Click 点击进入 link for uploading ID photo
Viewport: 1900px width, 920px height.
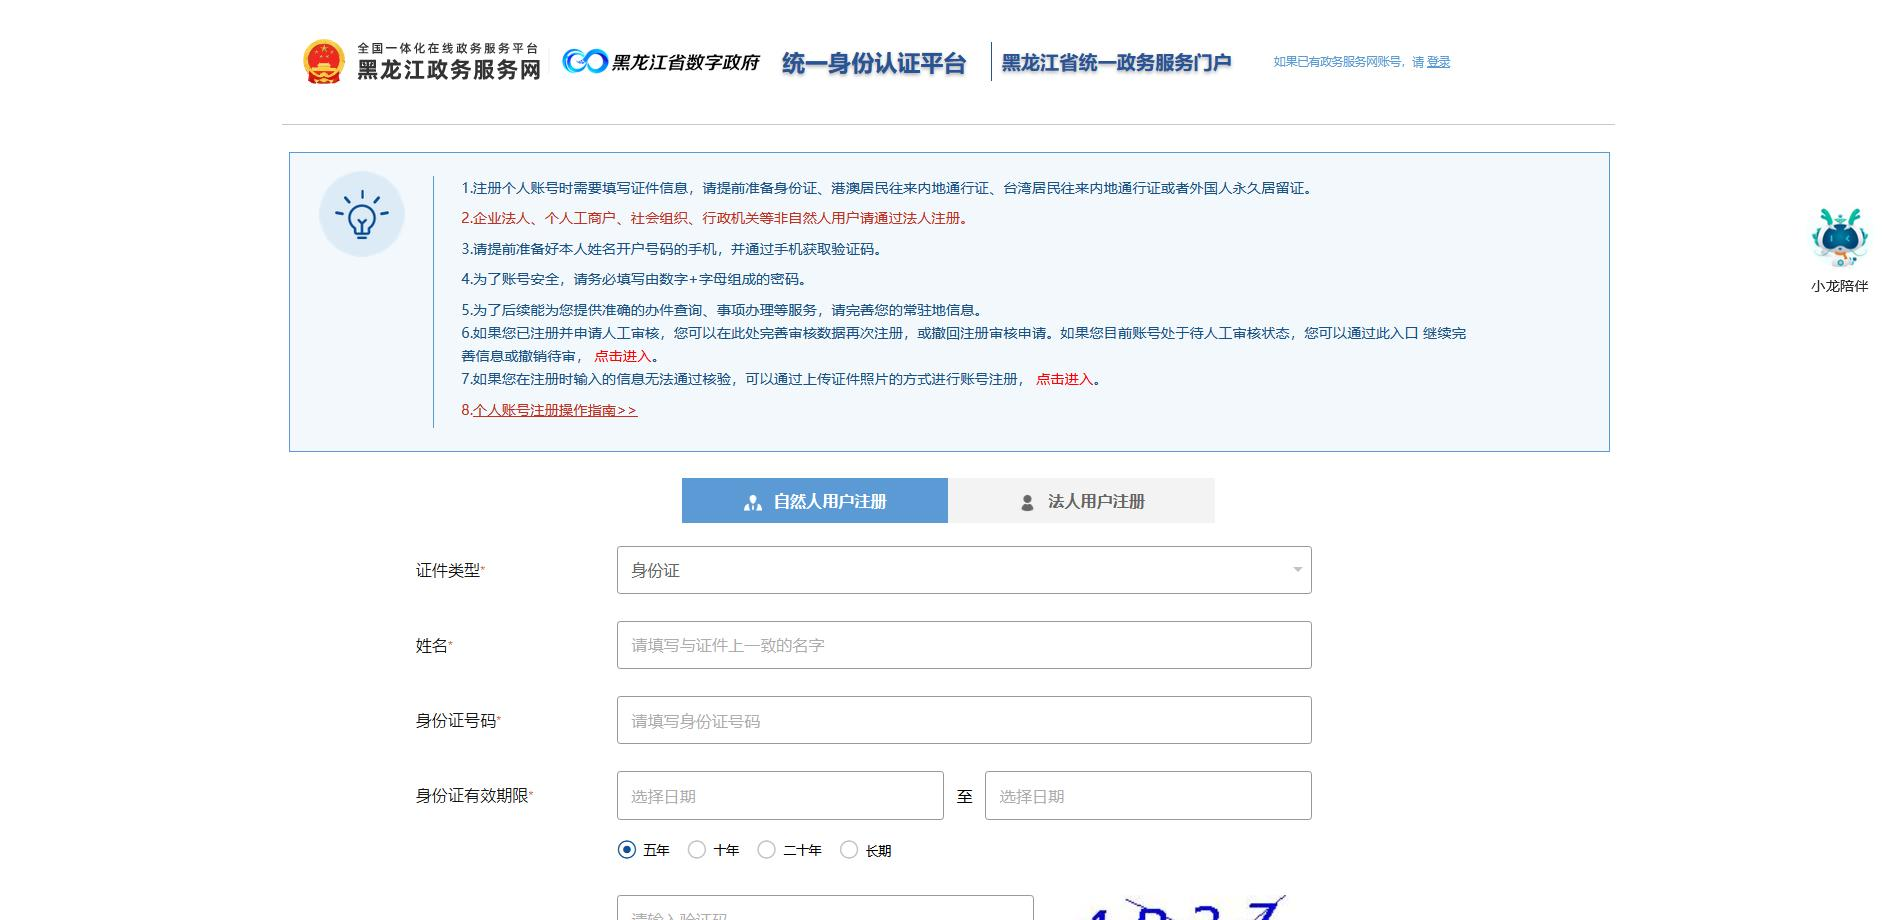click(1064, 379)
